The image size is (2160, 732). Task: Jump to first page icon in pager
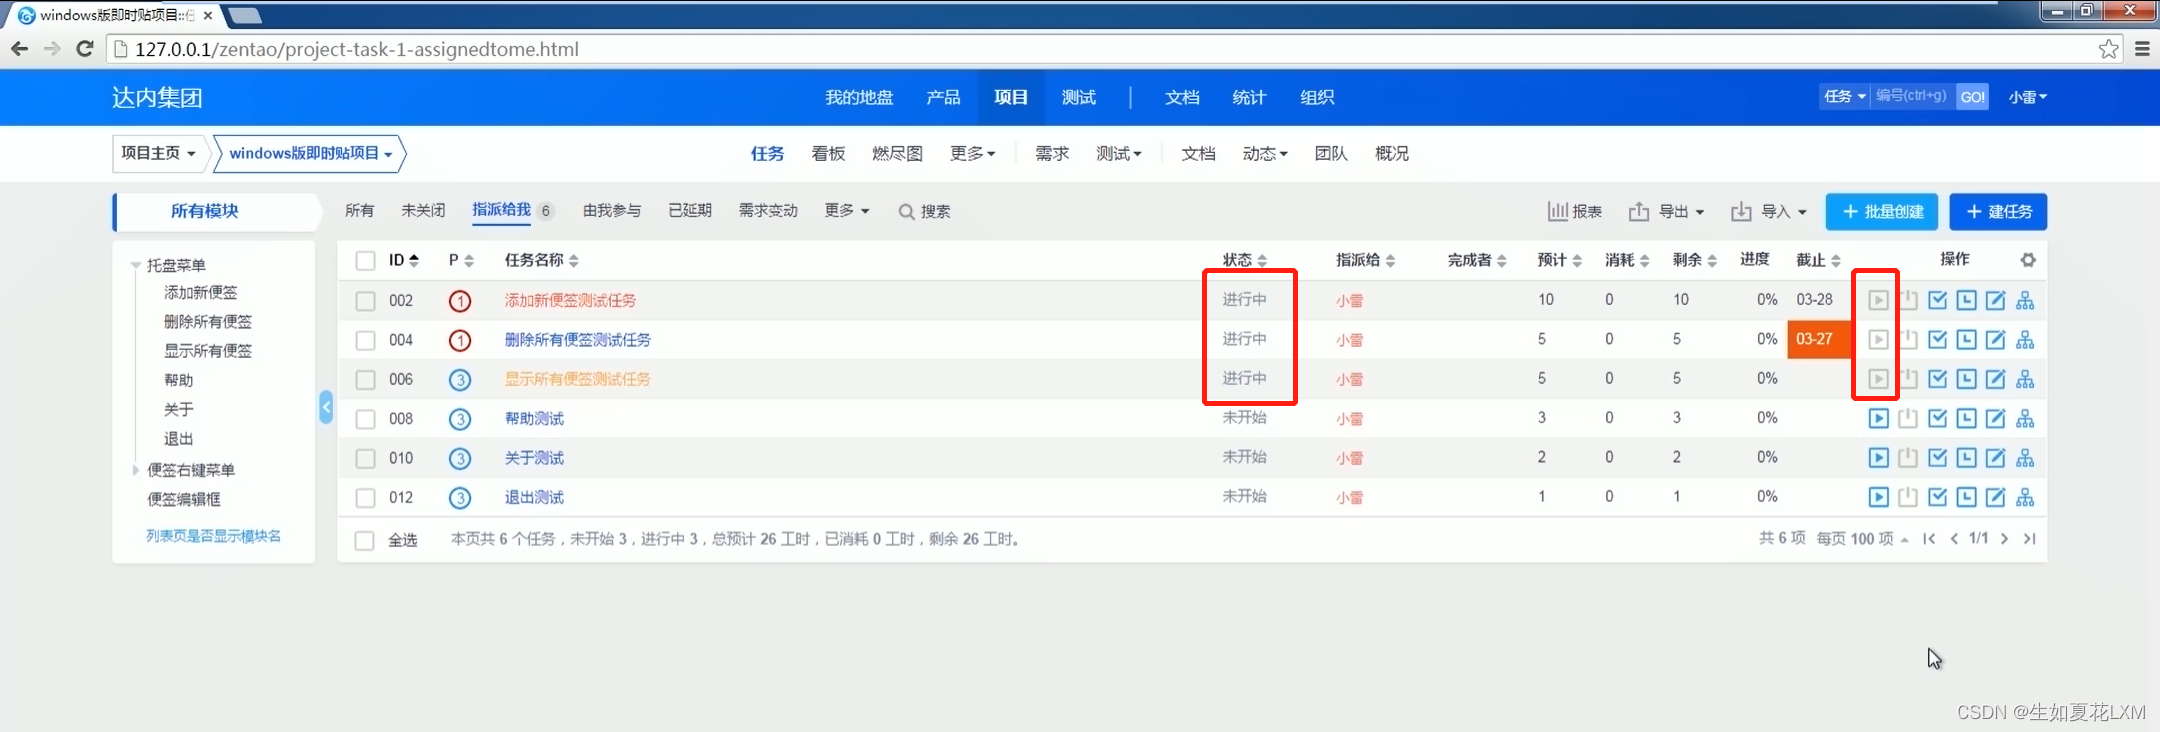pyautogui.click(x=1929, y=539)
